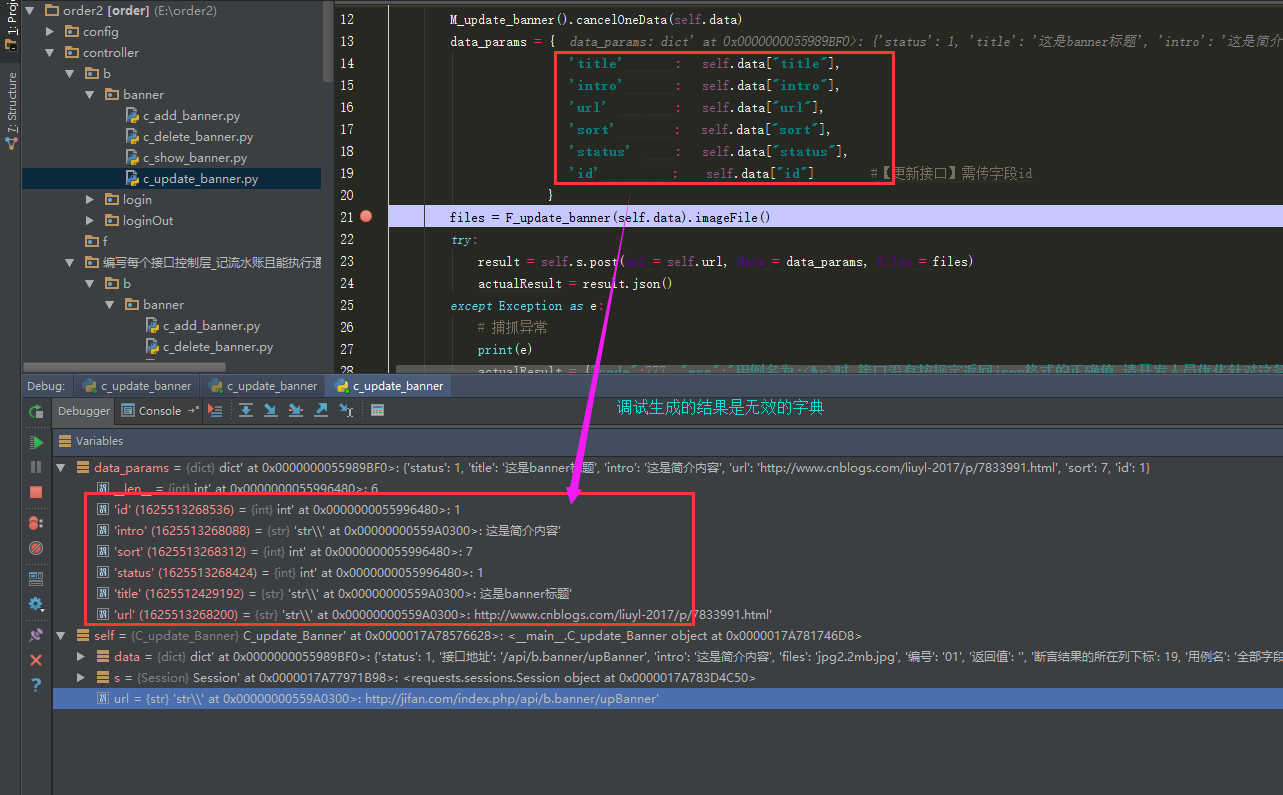Click Run to Cursor icon
Image resolution: width=1283 pixels, height=795 pixels.
click(x=346, y=410)
